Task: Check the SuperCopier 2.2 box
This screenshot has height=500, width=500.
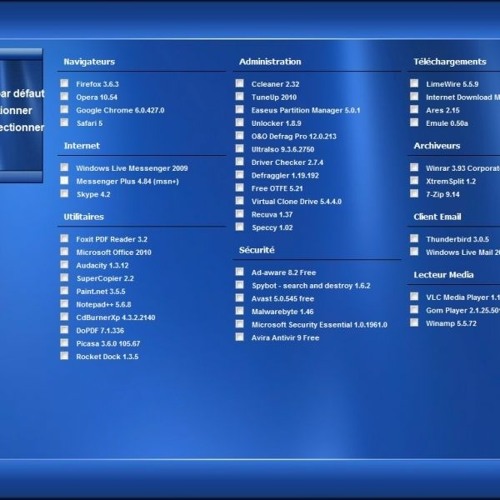Action: (64, 277)
